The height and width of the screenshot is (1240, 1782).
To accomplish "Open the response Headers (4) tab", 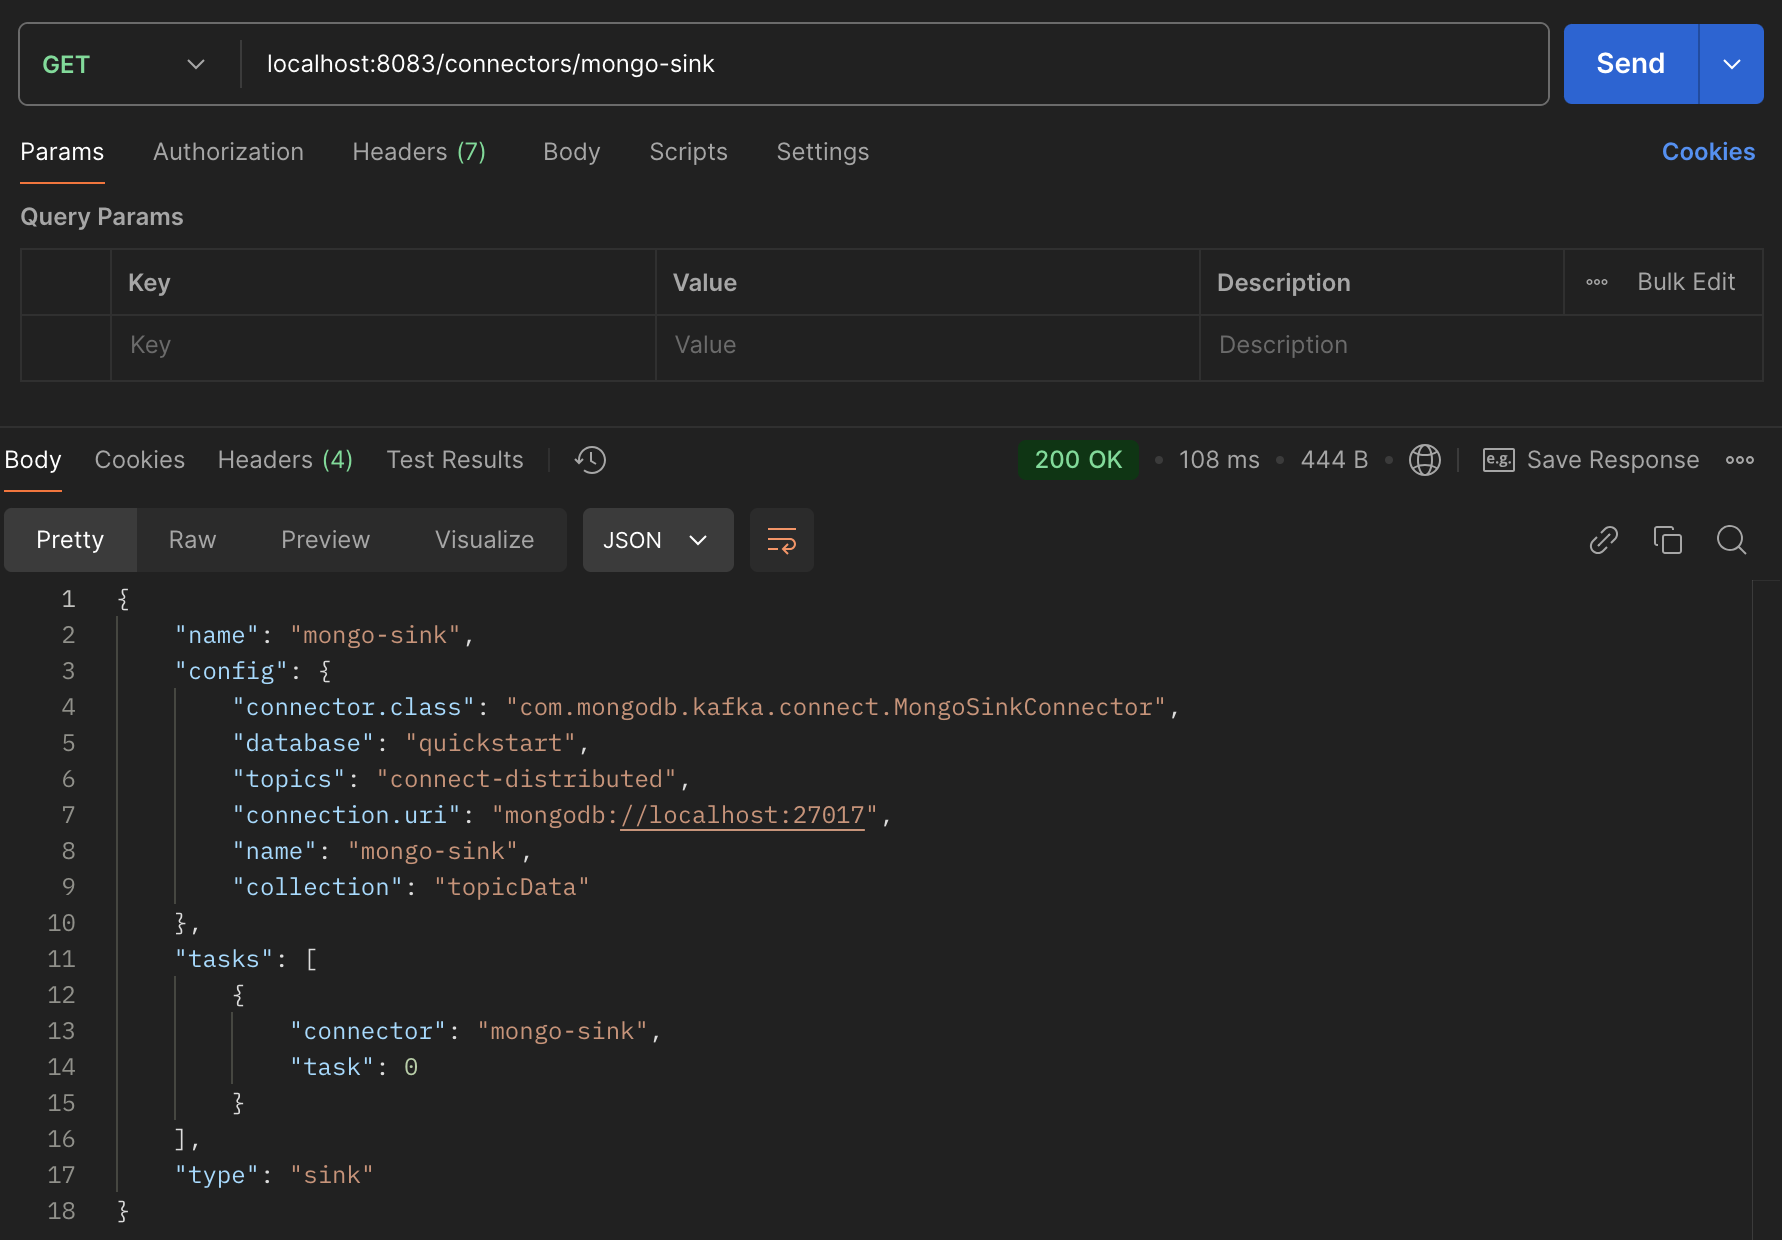I will click(285, 460).
